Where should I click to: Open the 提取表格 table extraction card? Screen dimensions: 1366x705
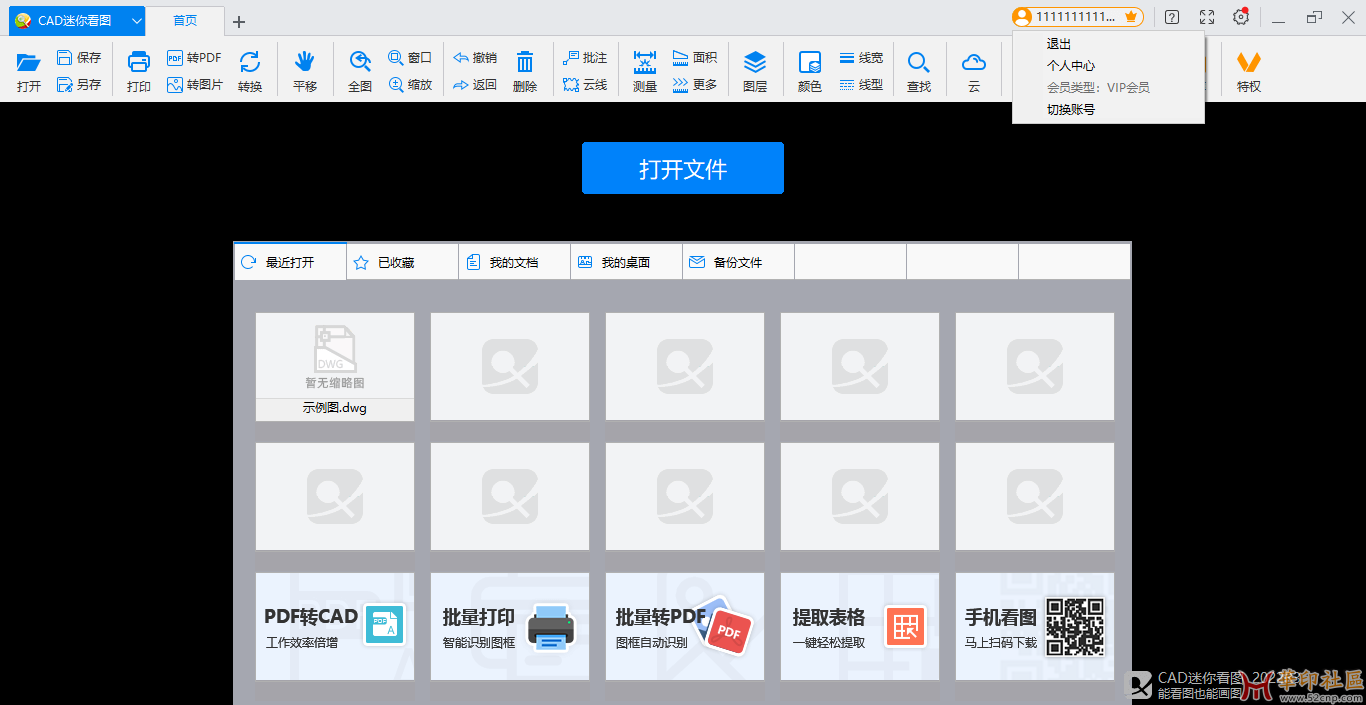pyautogui.click(x=860, y=626)
